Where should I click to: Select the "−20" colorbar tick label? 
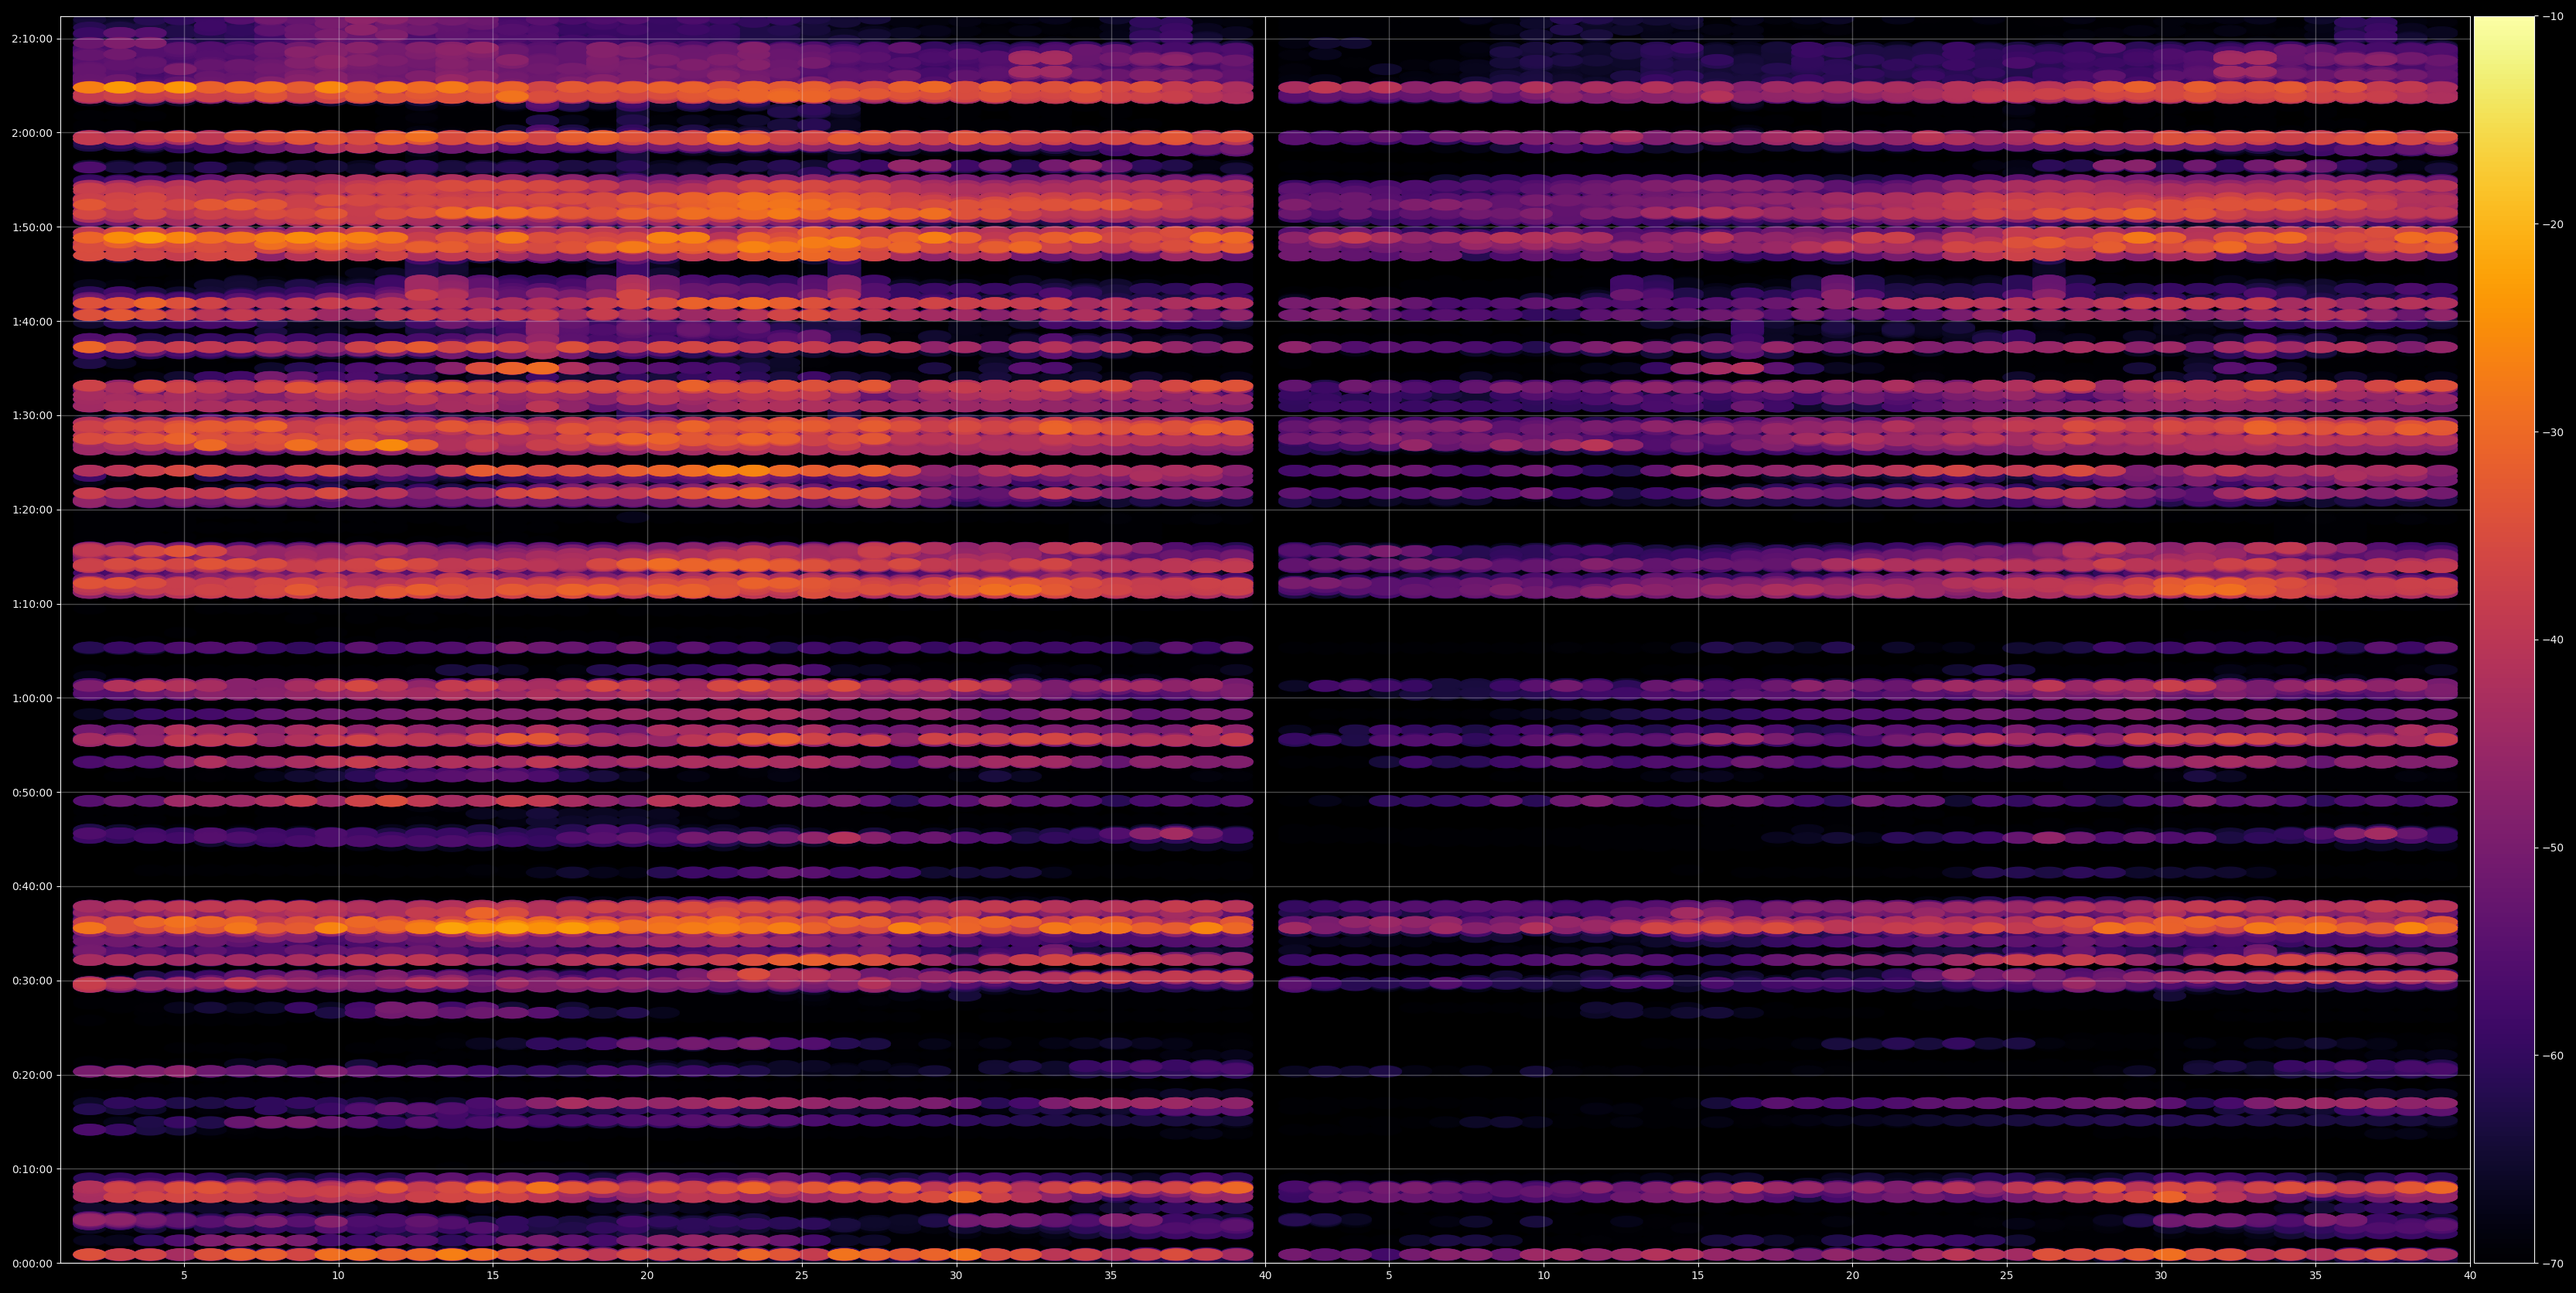point(2553,224)
